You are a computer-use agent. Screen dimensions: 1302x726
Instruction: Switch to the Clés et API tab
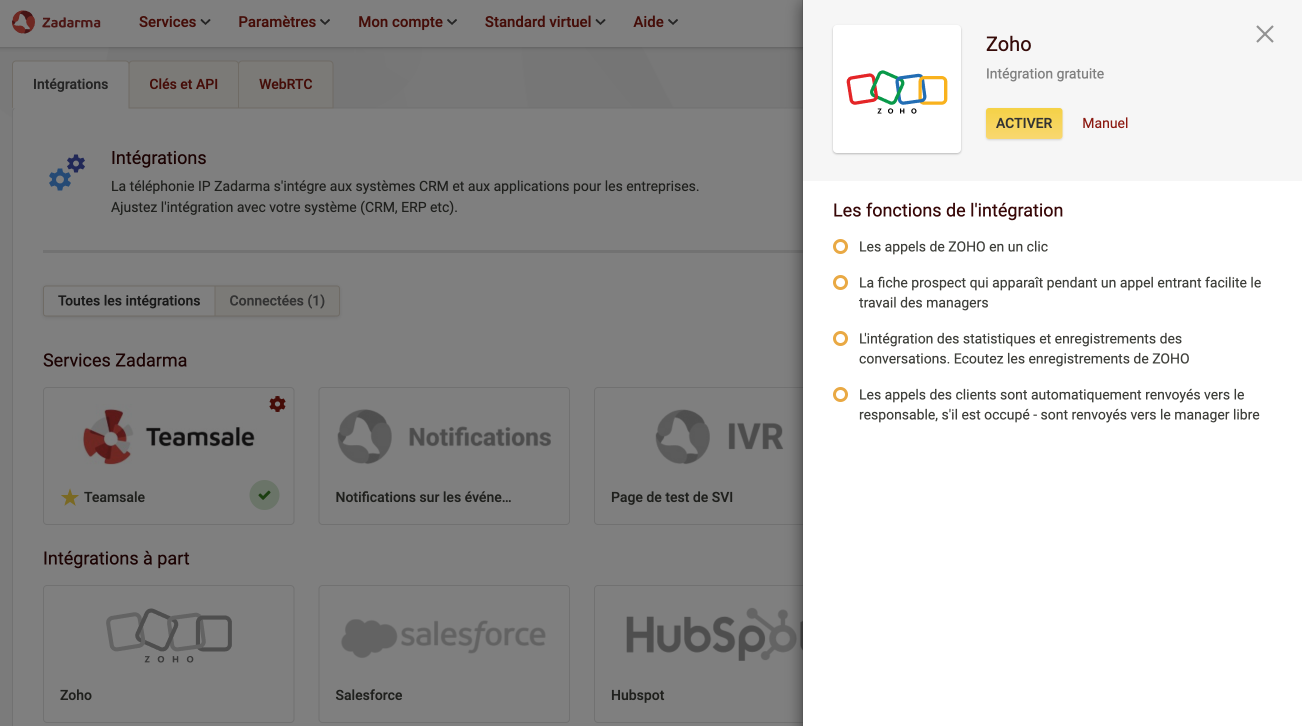[184, 84]
